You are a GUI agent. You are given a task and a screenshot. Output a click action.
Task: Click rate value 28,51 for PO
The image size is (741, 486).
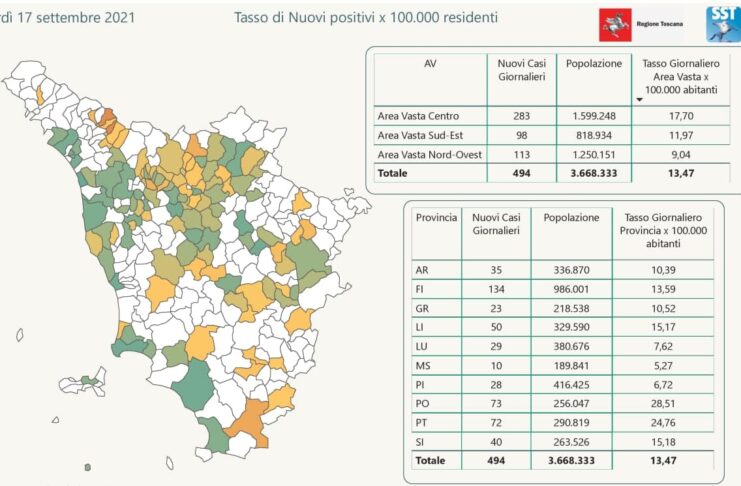(x=663, y=404)
